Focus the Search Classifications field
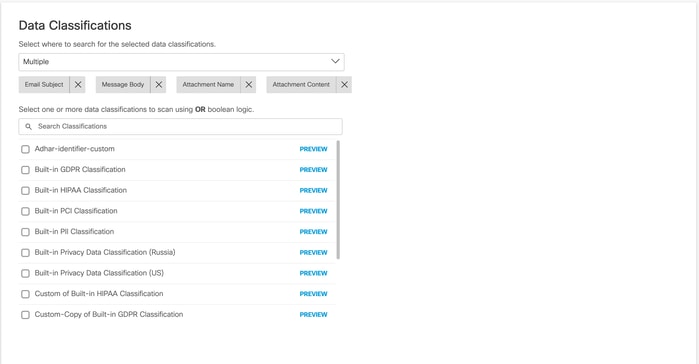This screenshot has width=699, height=364. [x=181, y=127]
